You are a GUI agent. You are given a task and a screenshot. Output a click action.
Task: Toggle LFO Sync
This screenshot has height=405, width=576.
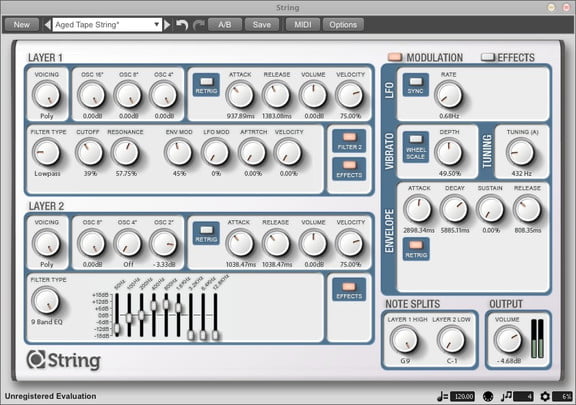coord(415,85)
